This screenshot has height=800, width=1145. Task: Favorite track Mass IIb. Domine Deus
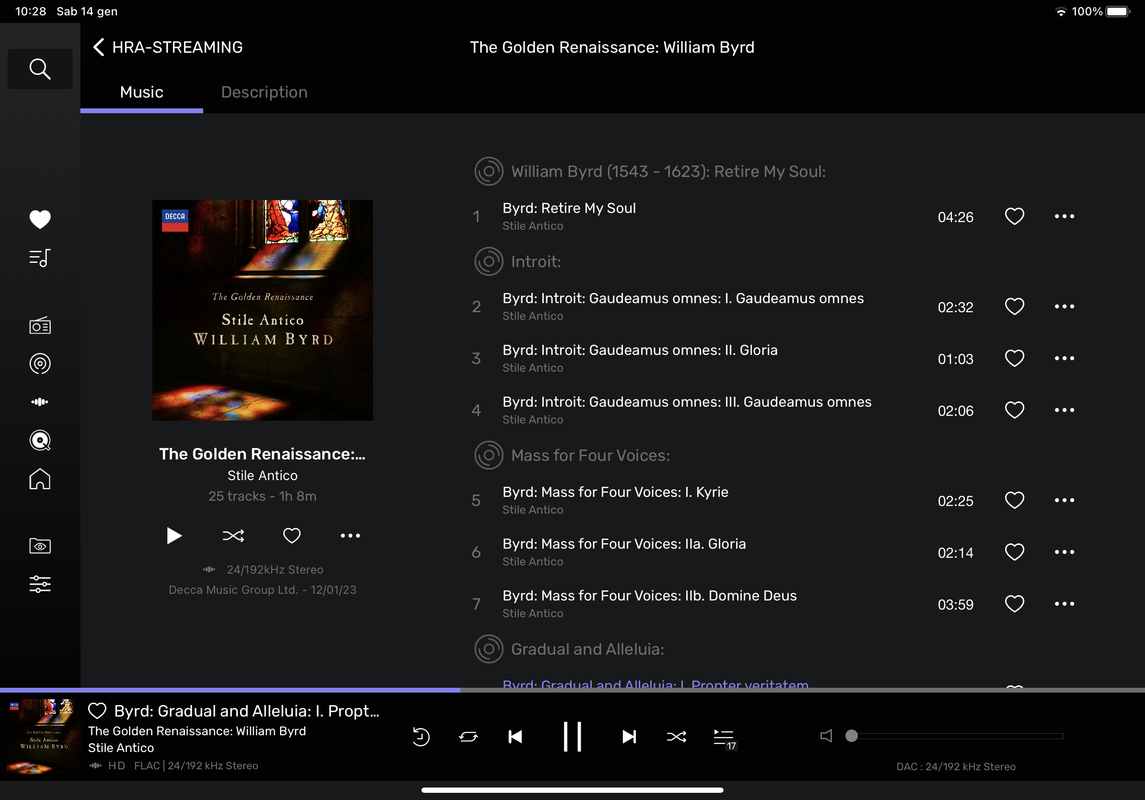(1014, 604)
